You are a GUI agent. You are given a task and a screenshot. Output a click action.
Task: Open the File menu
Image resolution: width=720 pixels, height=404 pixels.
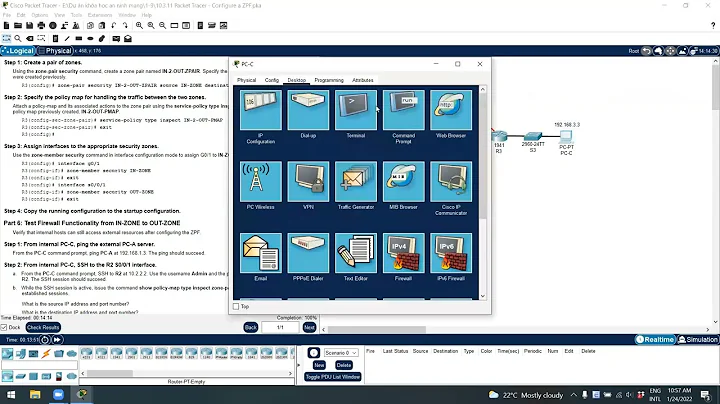click(6, 15)
